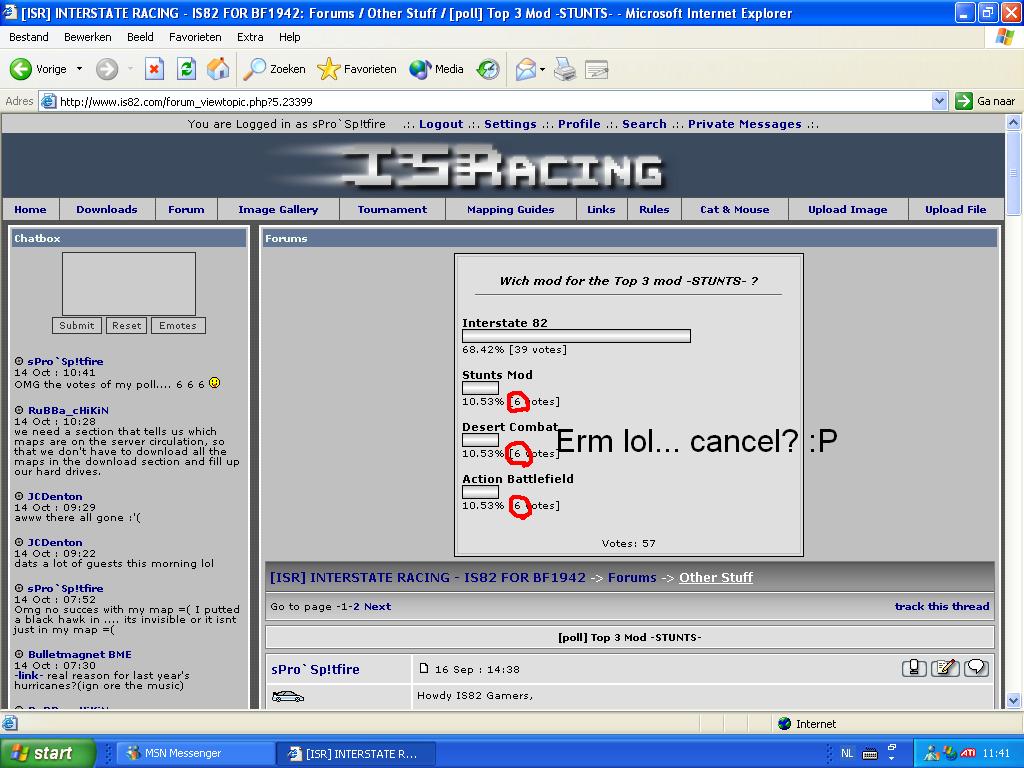This screenshot has height=768, width=1024.
Task: Click the edit page toolbar icon
Action: 596,69
